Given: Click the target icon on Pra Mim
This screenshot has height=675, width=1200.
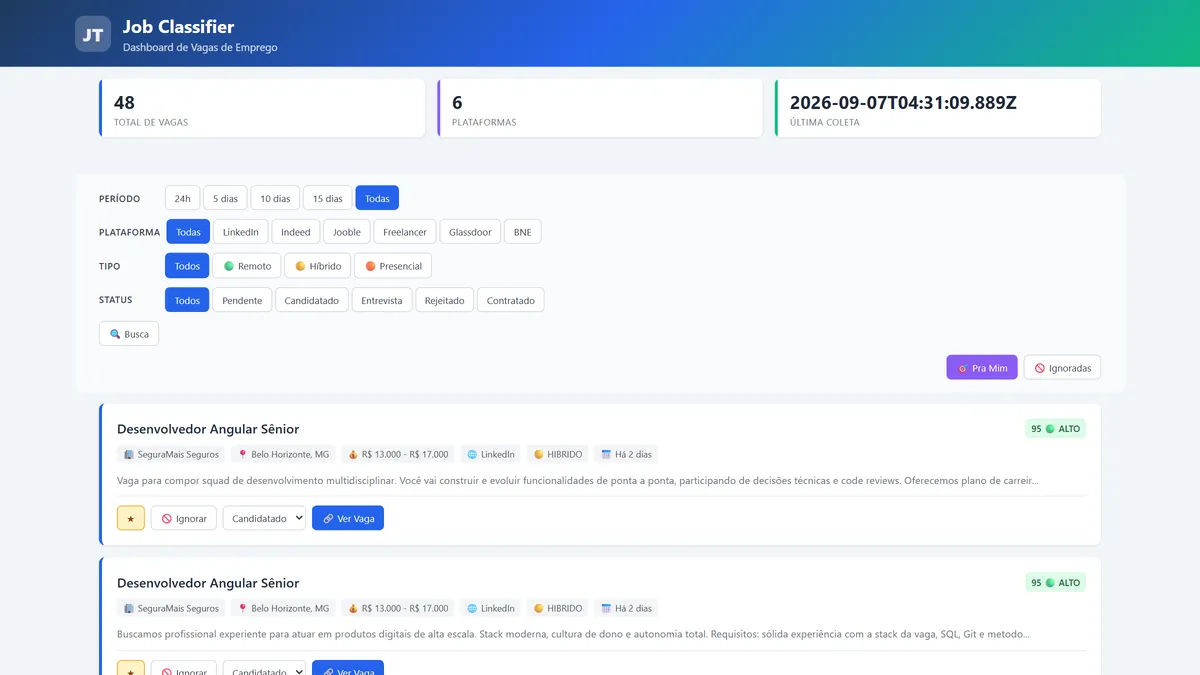Looking at the screenshot, I should [x=963, y=368].
